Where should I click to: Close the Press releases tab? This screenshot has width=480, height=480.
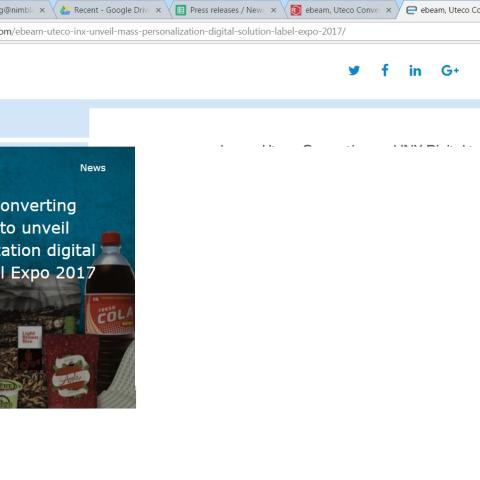click(x=274, y=10)
